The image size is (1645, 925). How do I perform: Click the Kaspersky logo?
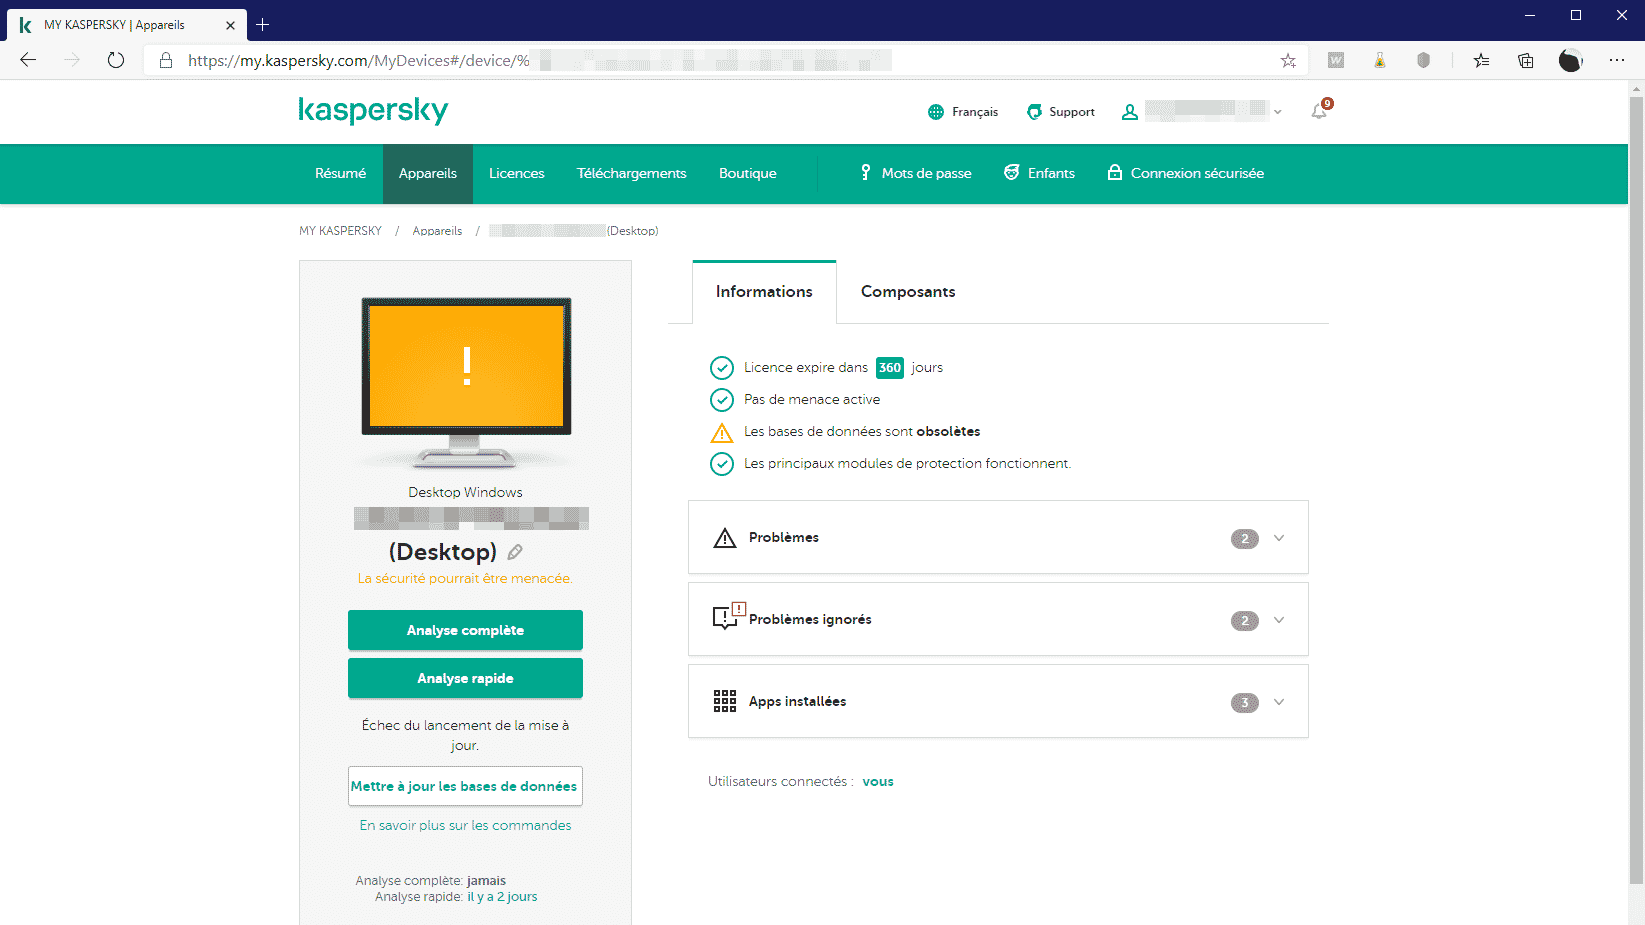click(373, 110)
